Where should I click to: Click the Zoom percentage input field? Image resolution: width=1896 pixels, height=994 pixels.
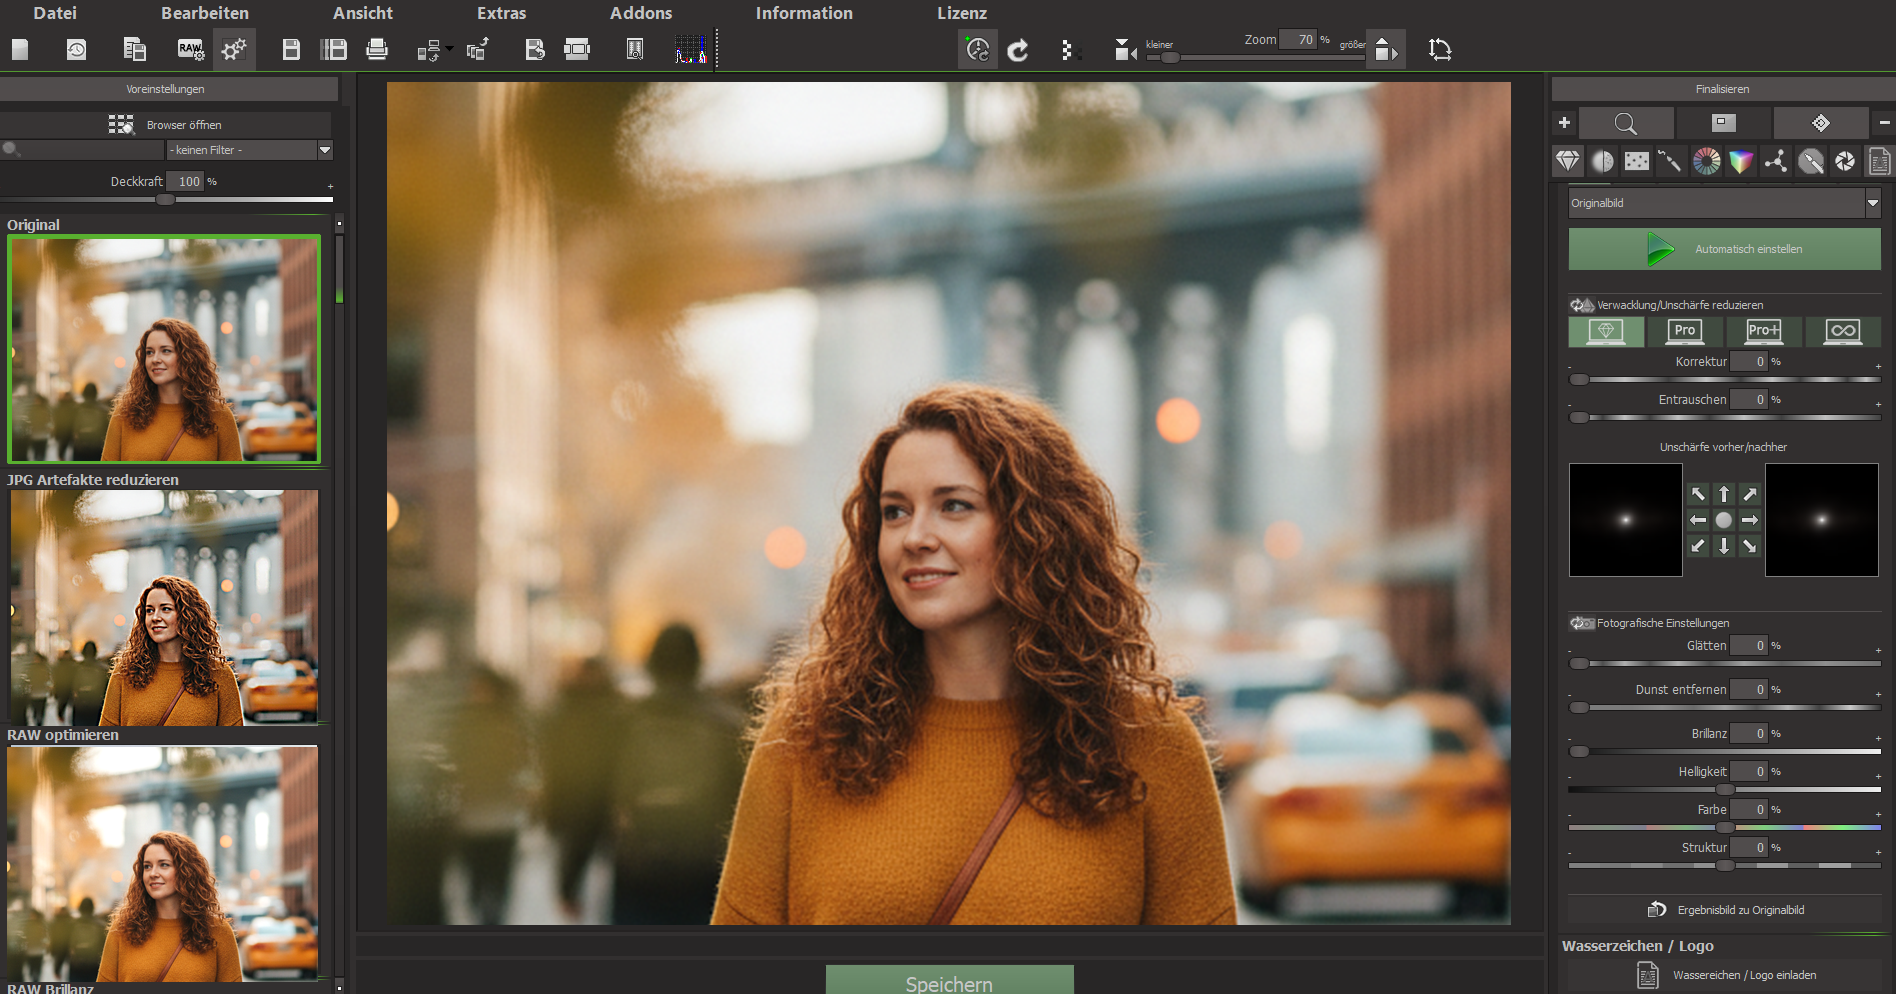coord(1297,40)
